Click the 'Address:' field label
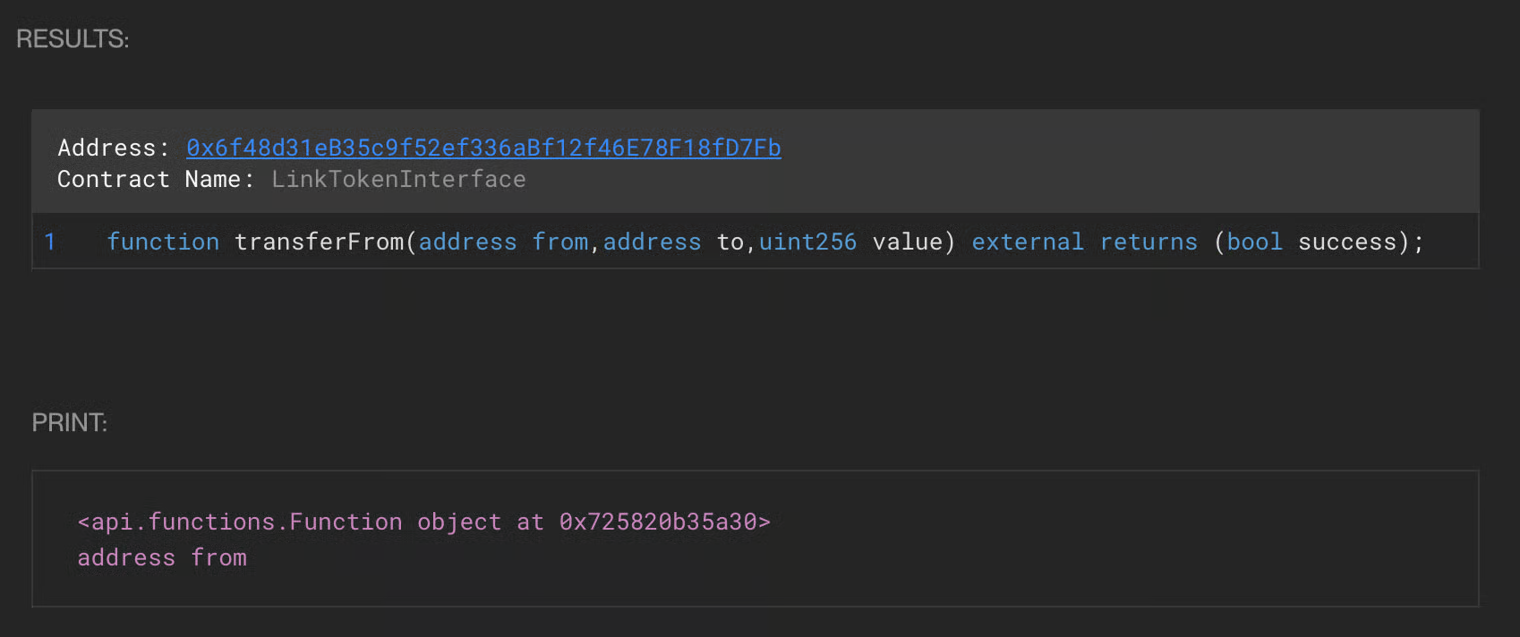This screenshot has height=637, width=1520. [x=113, y=148]
